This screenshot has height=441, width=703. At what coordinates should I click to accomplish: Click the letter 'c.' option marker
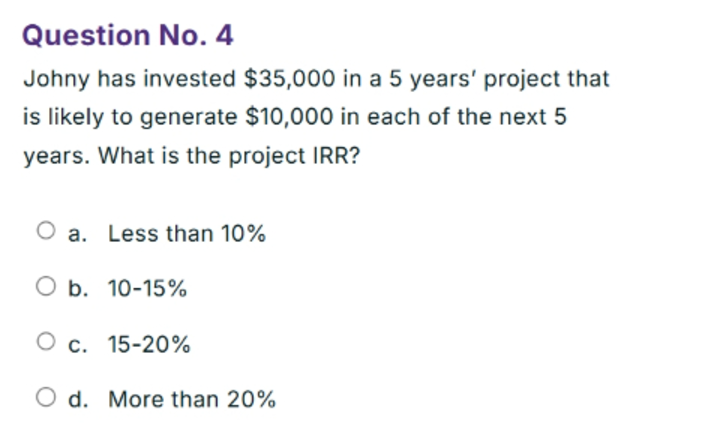tap(78, 346)
